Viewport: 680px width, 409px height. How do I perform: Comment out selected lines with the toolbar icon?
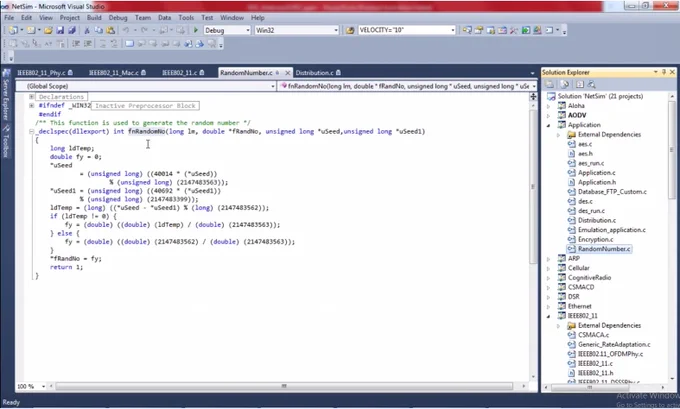(x=103, y=43)
